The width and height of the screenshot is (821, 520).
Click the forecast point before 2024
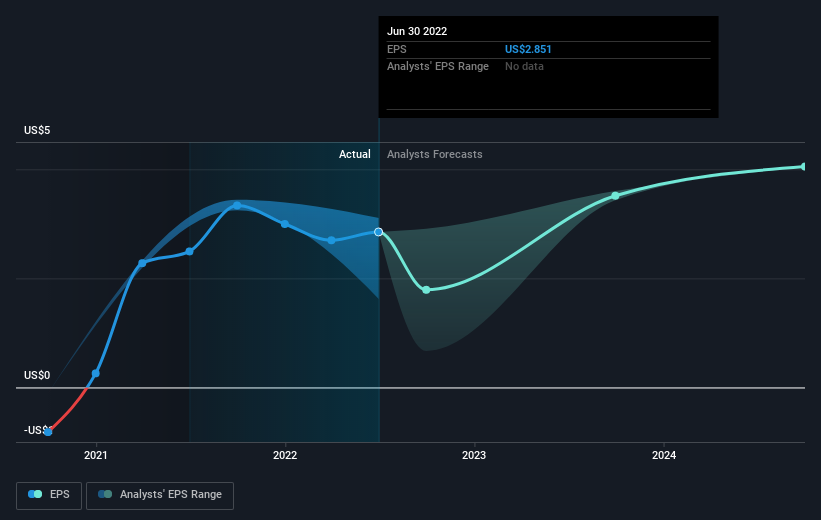pos(616,196)
